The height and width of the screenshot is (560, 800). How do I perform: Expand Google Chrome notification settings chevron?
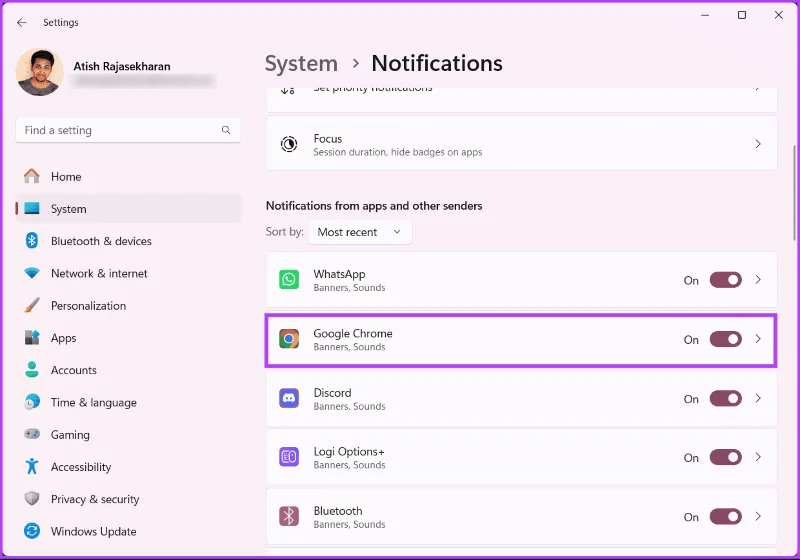pos(758,339)
